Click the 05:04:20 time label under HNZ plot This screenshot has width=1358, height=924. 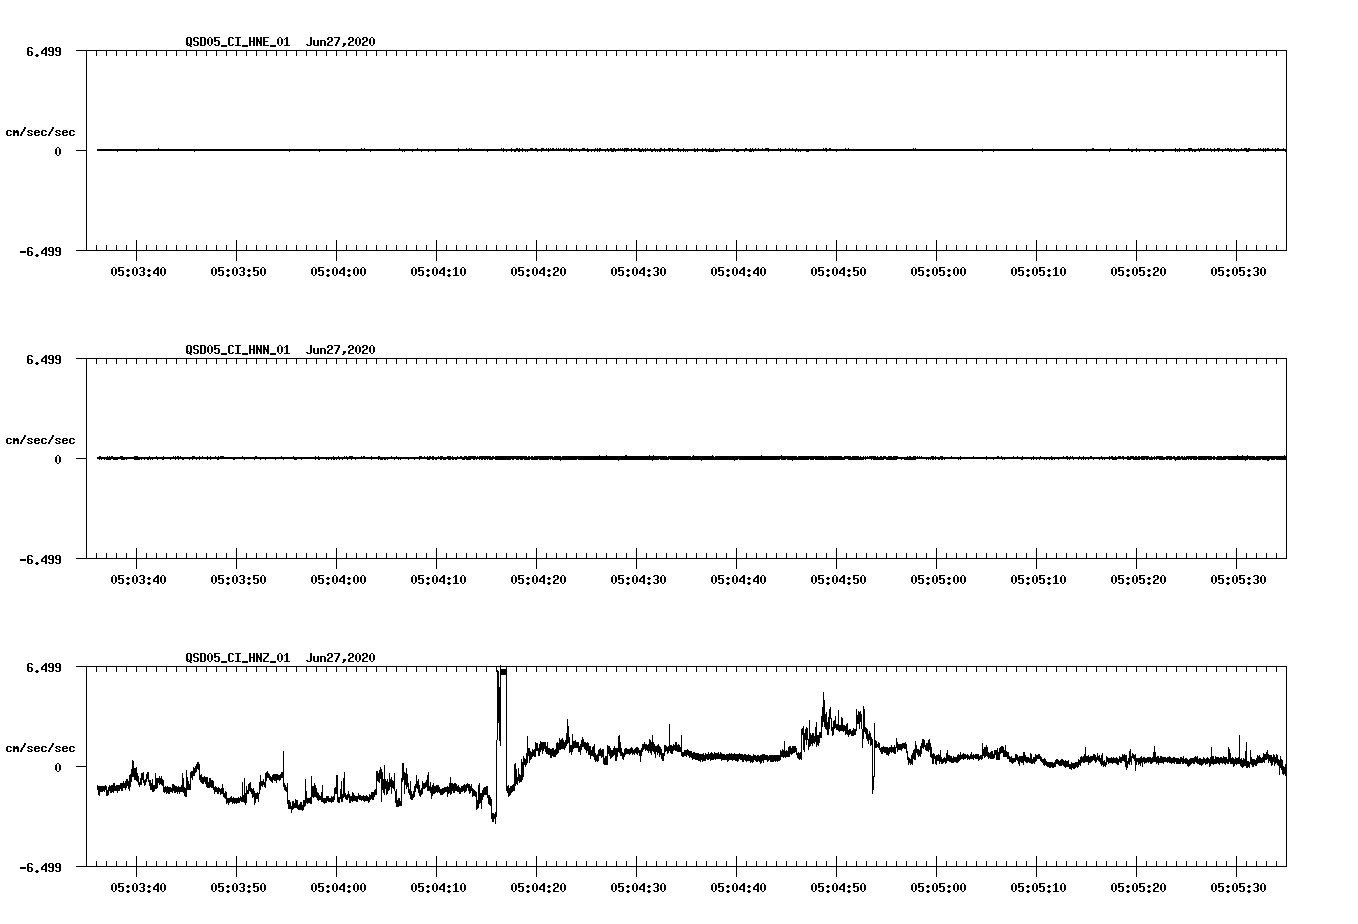tap(538, 888)
